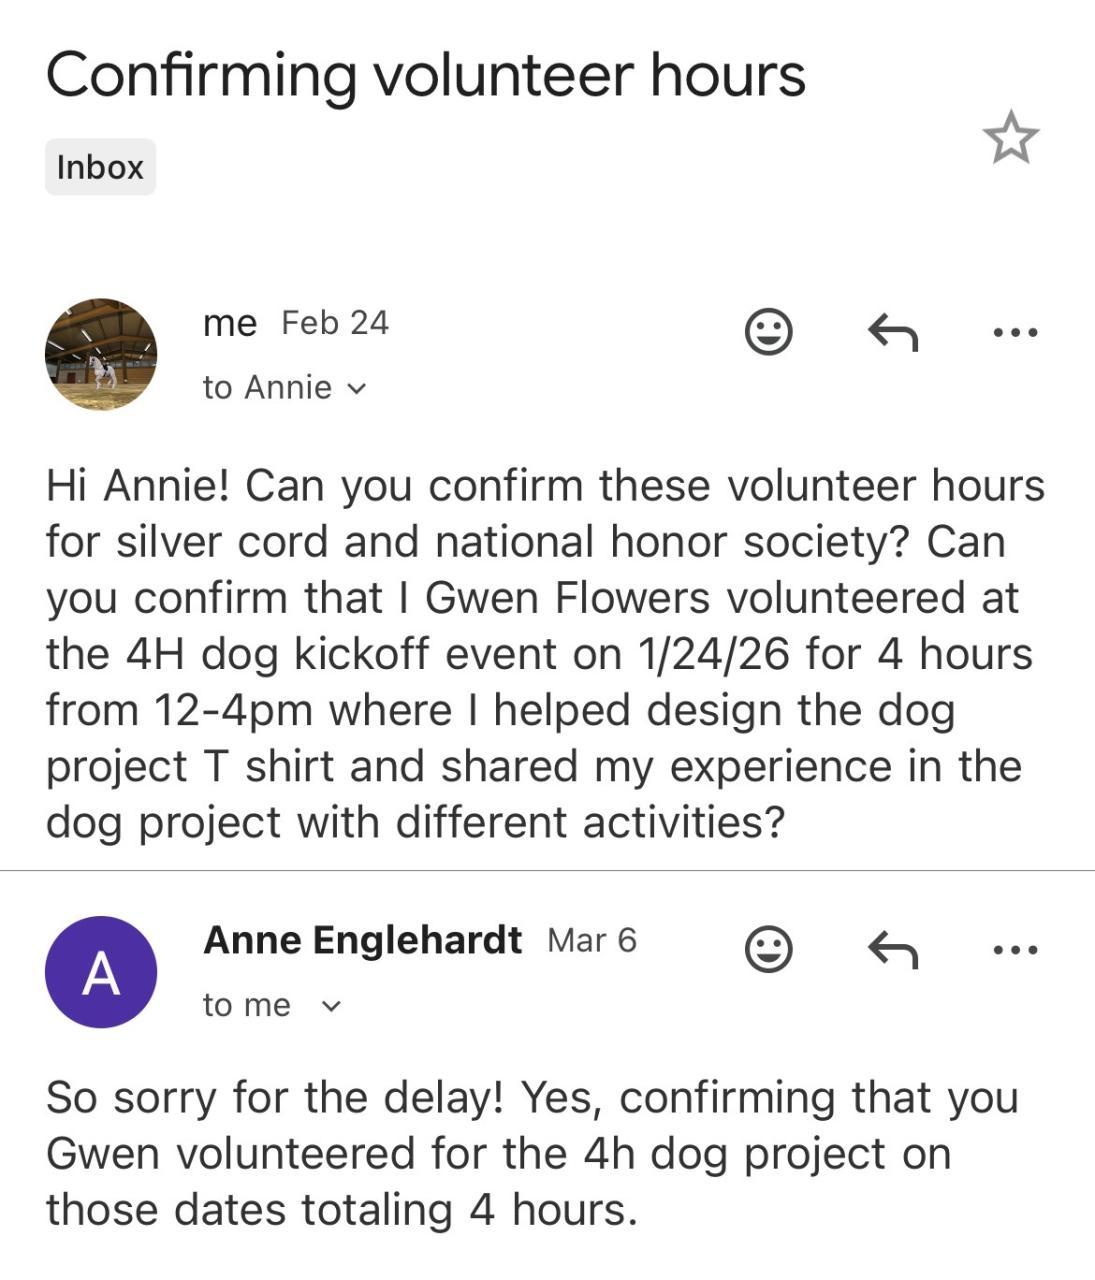Screen dimensions: 1095x1280
Task: Add emoji reaction to the Feb 24 message
Action: point(769,331)
